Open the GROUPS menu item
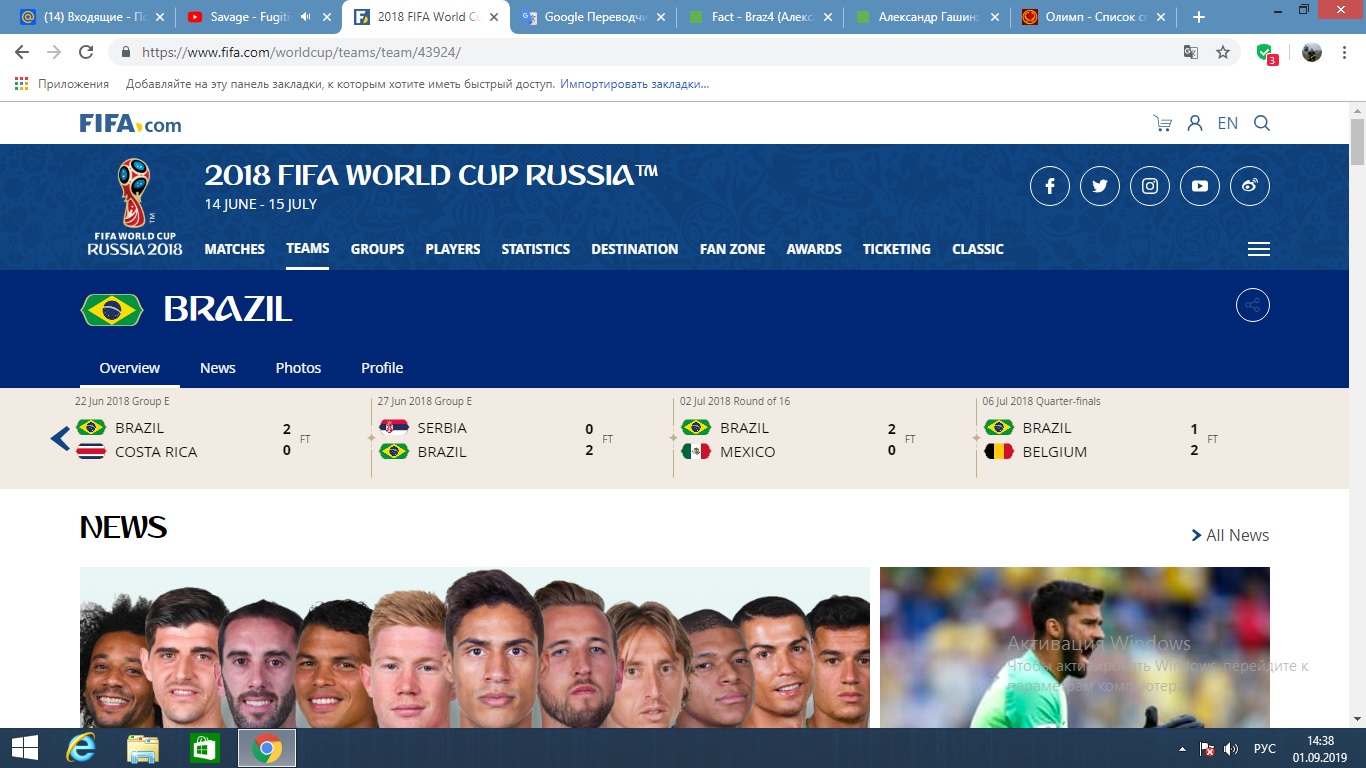Screen dimensions: 1366x768 [x=377, y=249]
